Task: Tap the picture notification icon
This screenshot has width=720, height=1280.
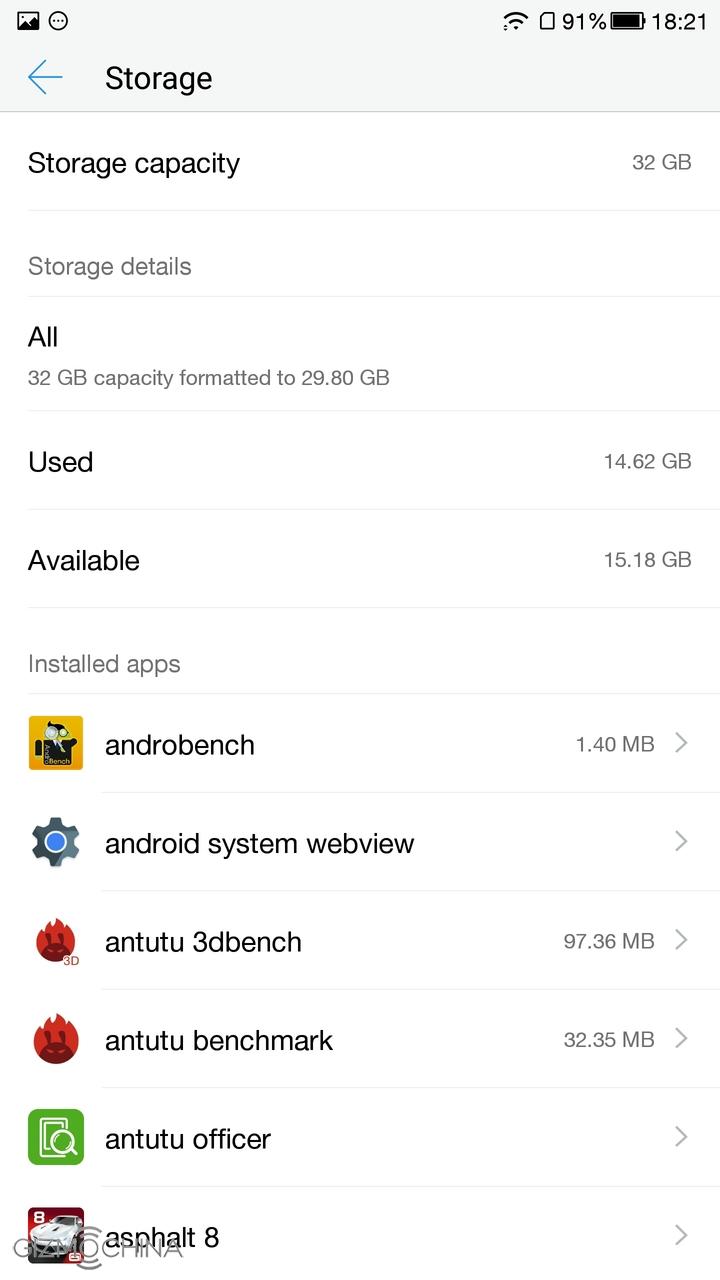Action: [x=28, y=21]
